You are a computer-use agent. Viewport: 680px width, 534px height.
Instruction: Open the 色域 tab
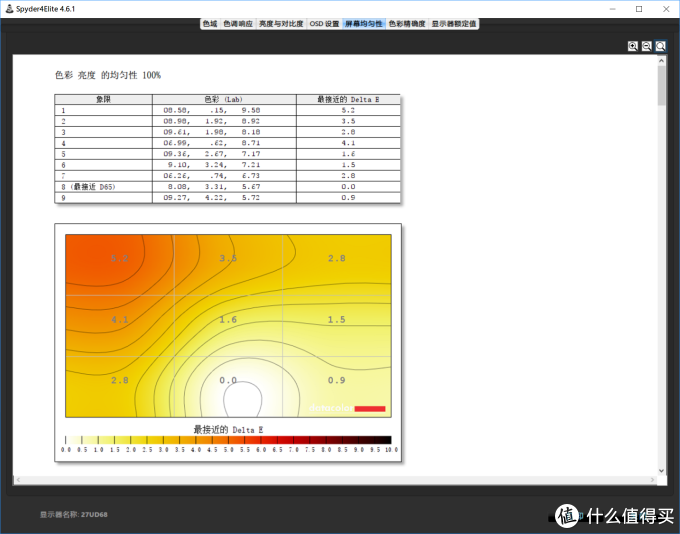coord(210,24)
